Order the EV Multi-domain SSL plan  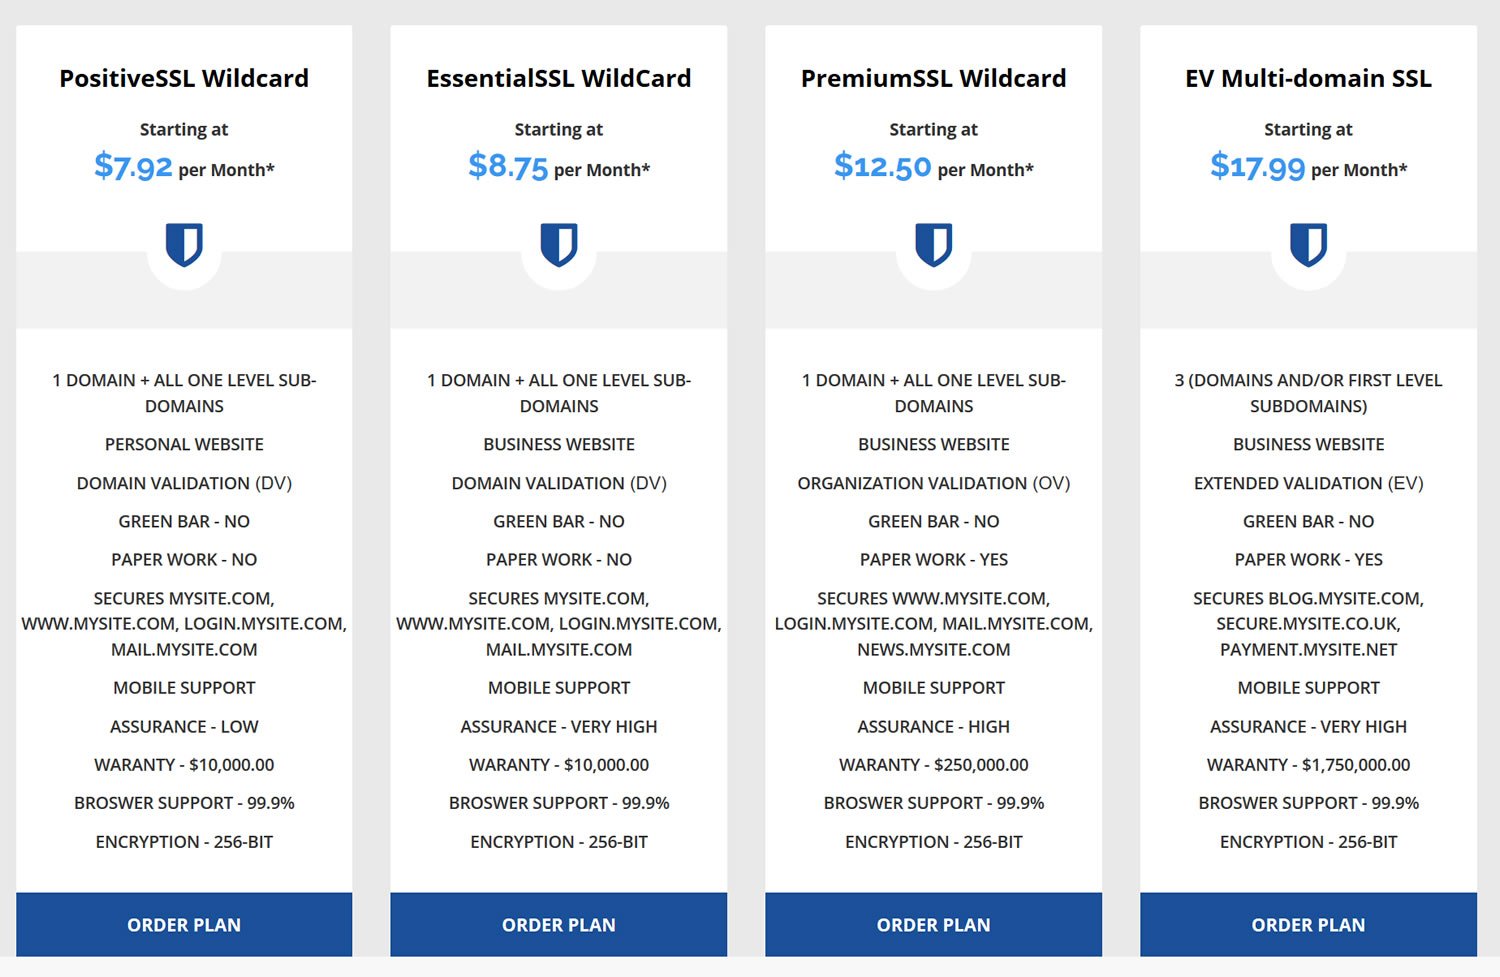1308,925
